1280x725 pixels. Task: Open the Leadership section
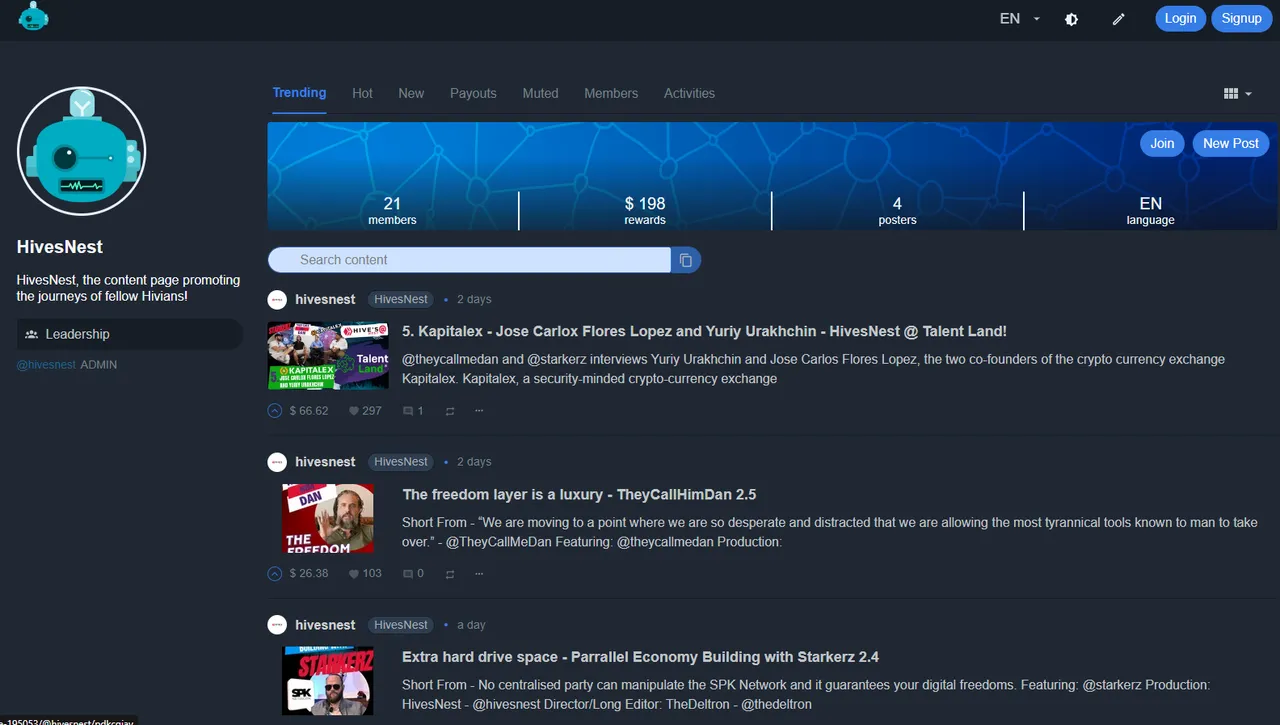129,334
